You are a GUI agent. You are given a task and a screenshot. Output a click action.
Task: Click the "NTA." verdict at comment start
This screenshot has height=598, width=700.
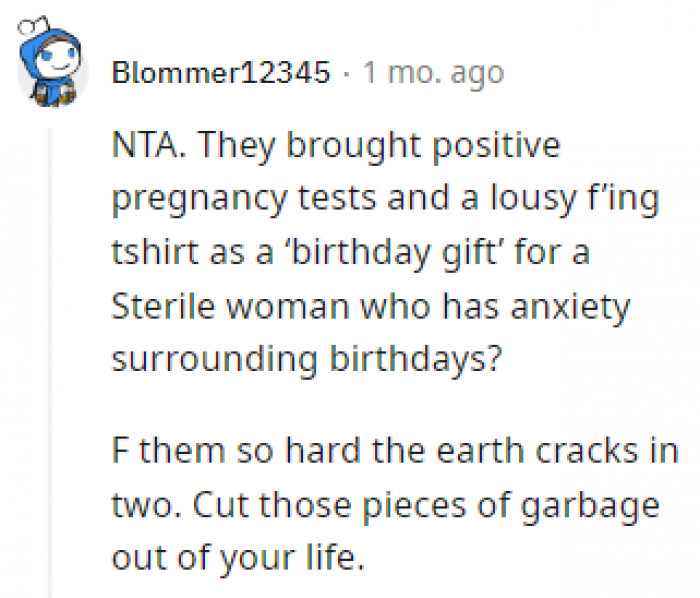142,146
